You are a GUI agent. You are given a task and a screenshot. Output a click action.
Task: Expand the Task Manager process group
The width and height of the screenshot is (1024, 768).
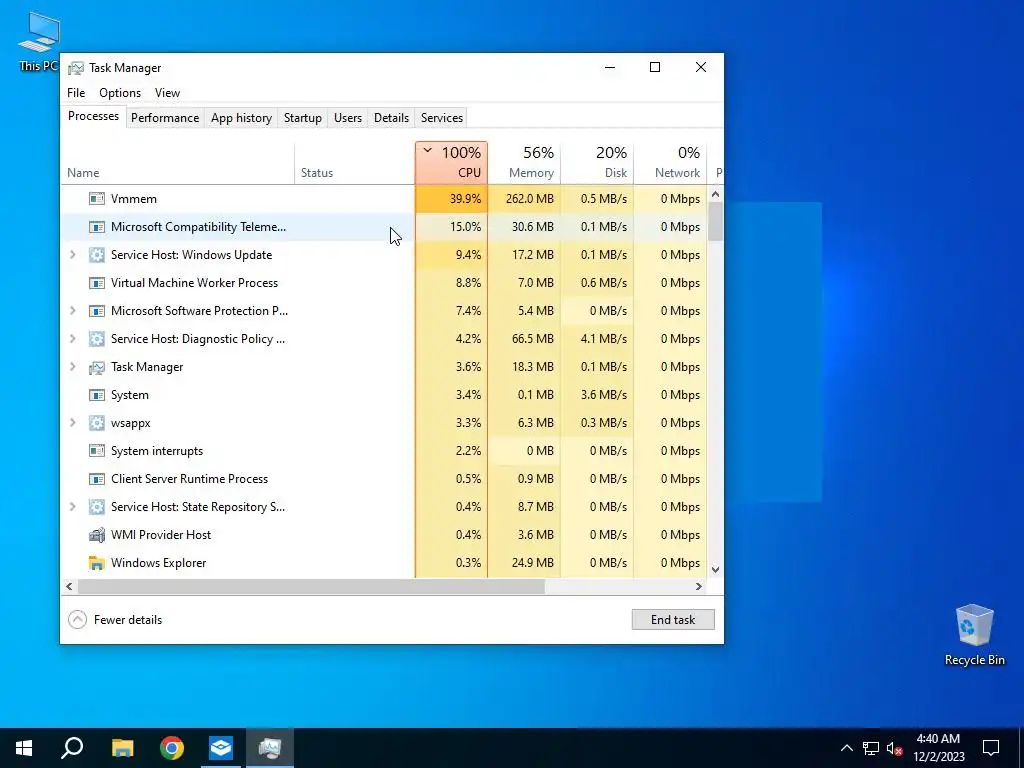point(72,367)
